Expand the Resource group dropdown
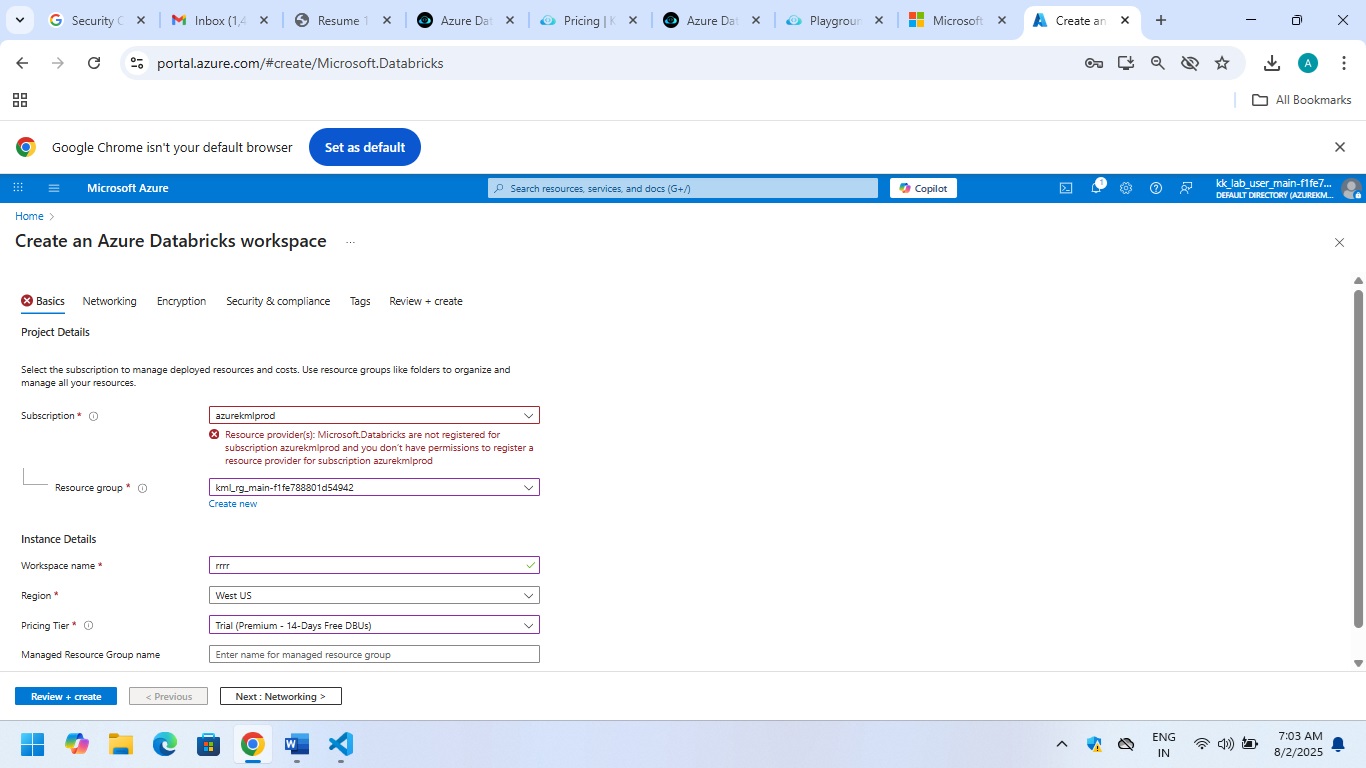1366x768 pixels. point(529,487)
